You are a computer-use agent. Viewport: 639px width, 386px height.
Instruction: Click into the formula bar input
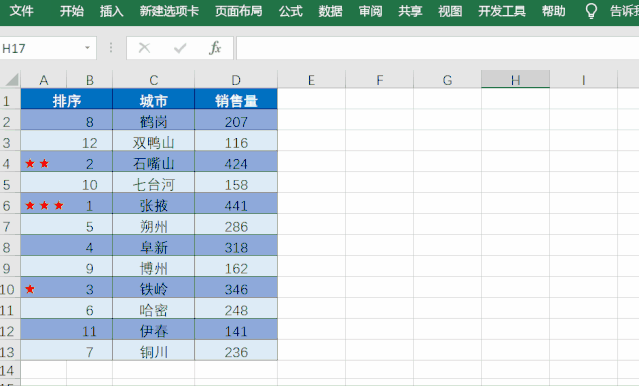click(x=437, y=48)
